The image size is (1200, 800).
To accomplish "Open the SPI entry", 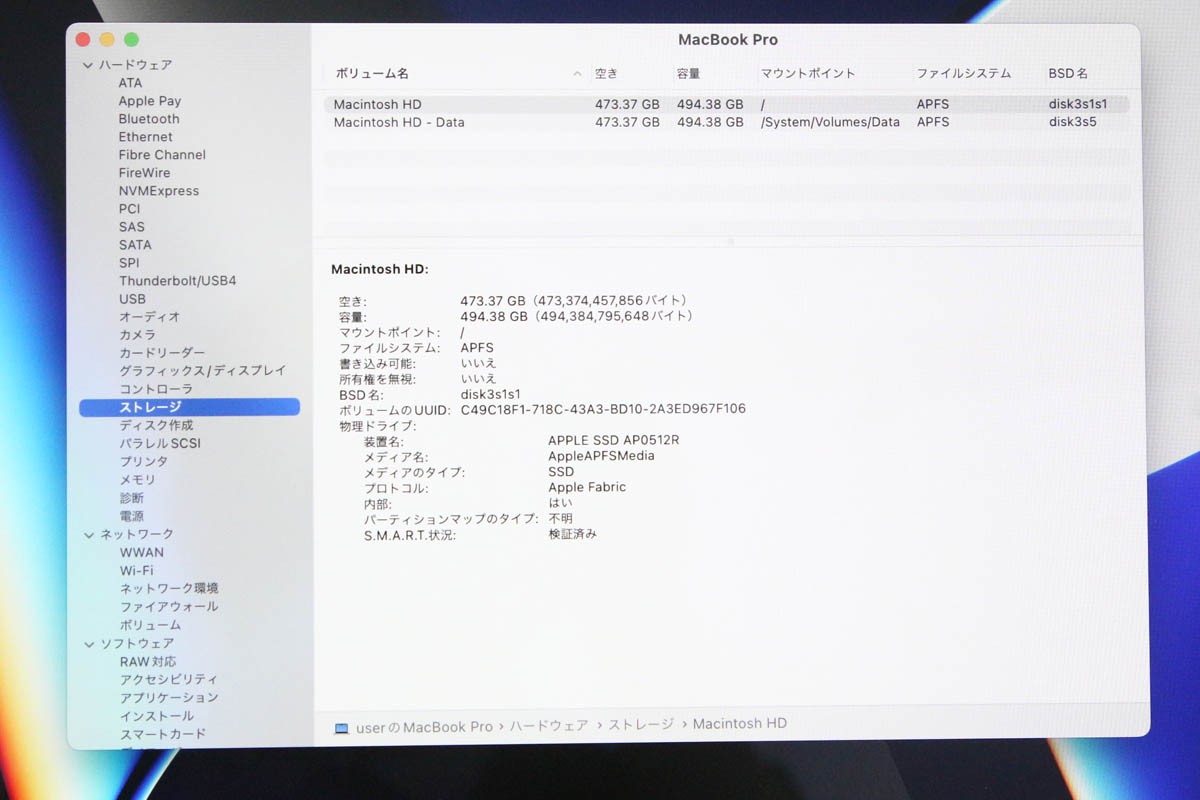I will point(129,263).
